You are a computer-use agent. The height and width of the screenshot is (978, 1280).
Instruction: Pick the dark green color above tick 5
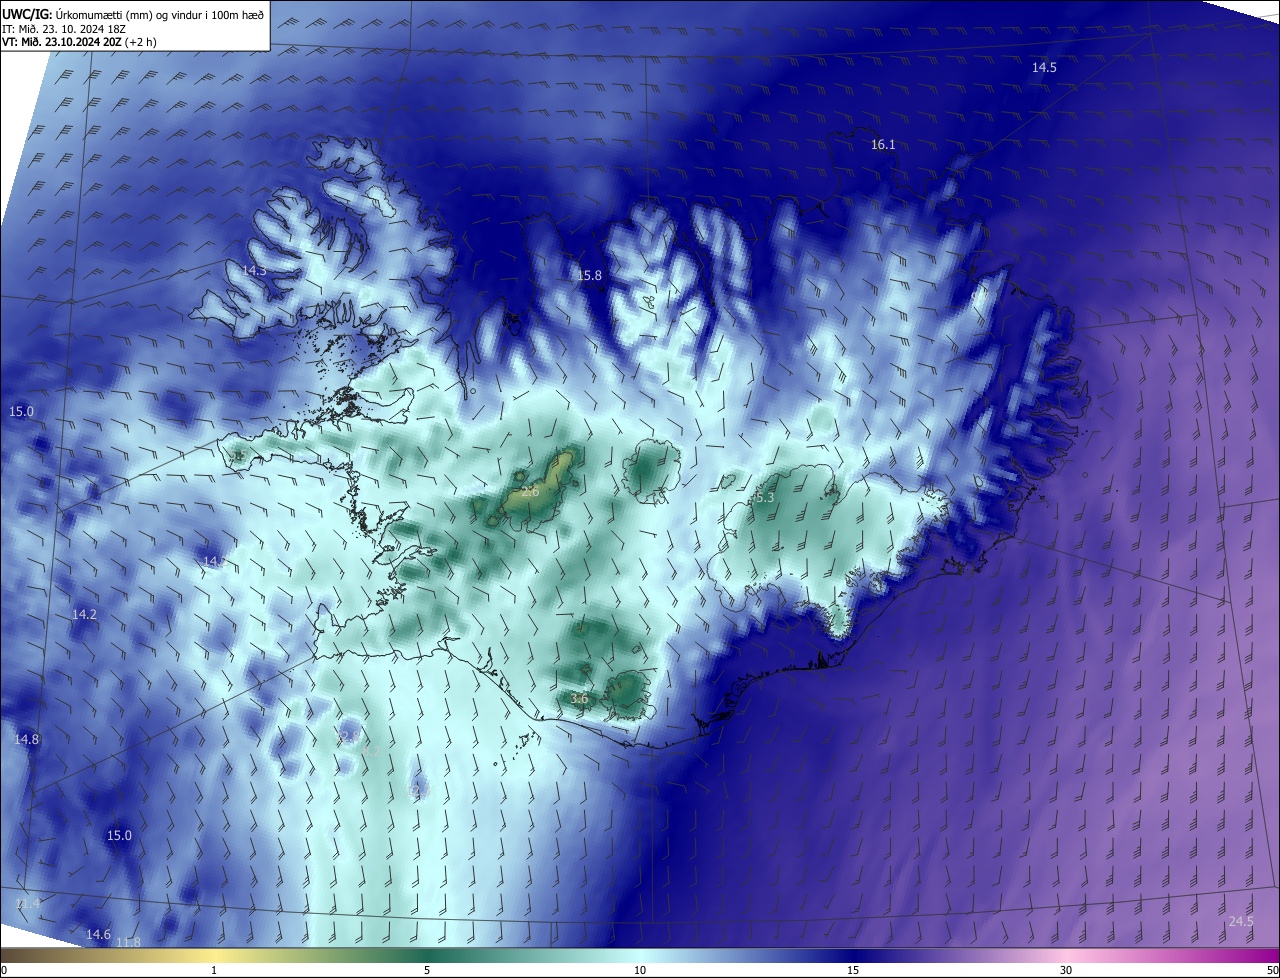[427, 956]
